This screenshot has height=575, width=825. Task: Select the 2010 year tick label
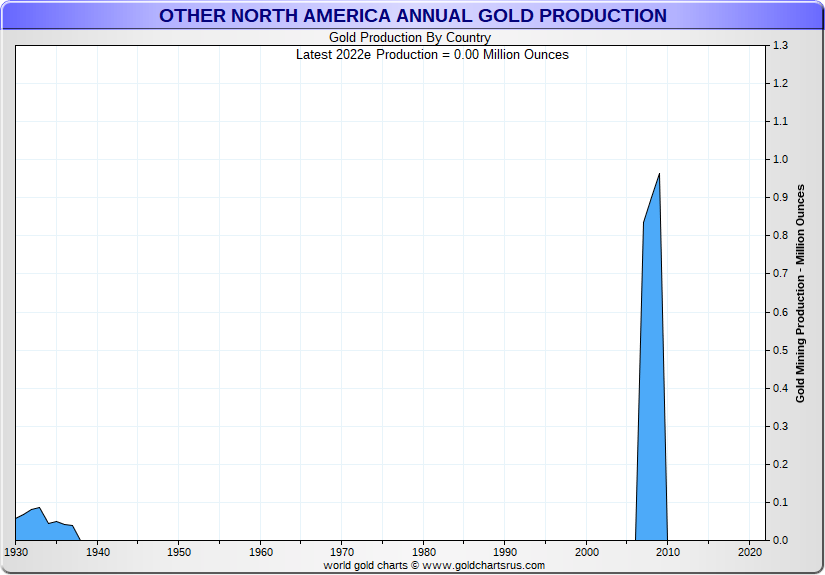coord(668,551)
